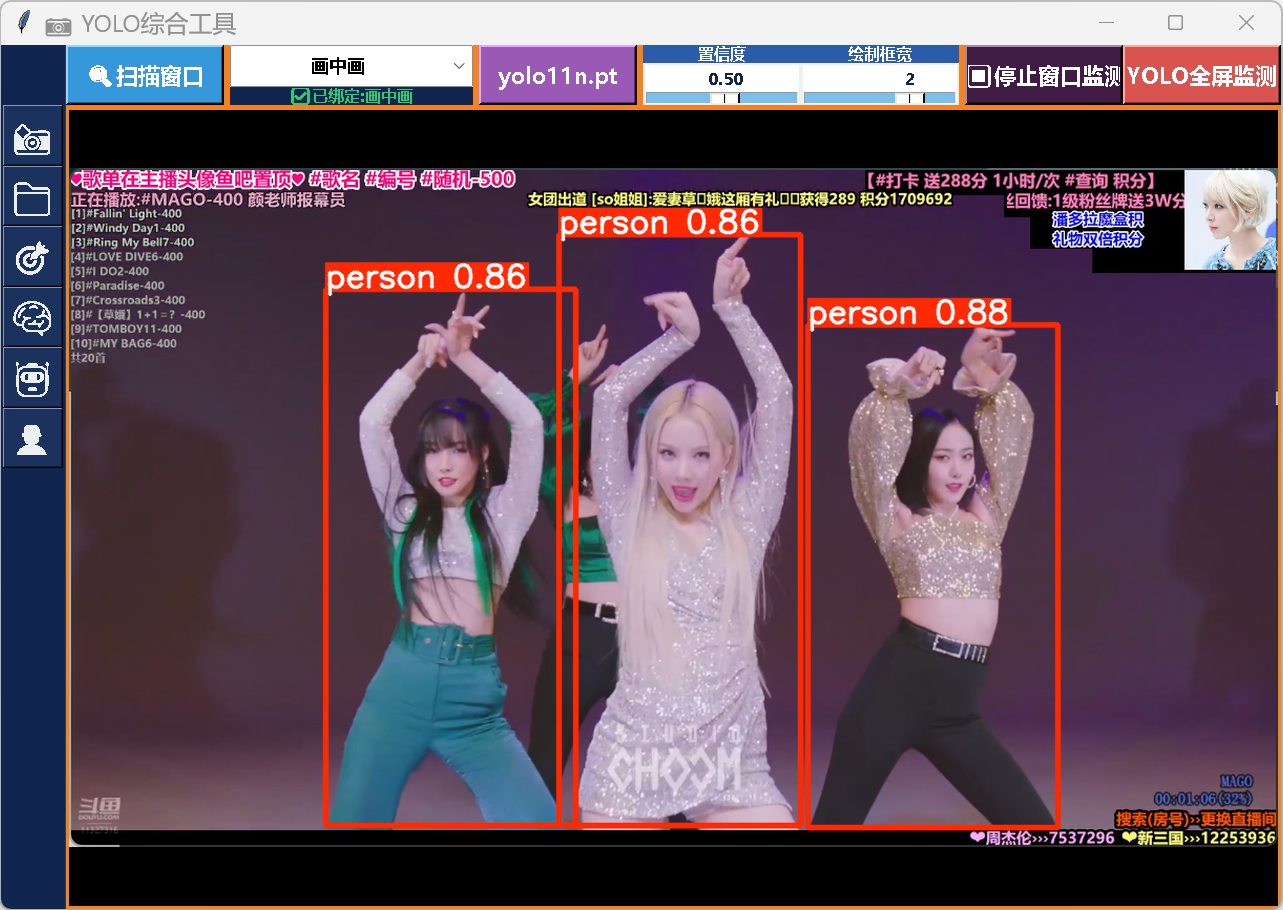Click the user silhouette icon in sidebar
The height and width of the screenshot is (910, 1283).
tap(32, 438)
